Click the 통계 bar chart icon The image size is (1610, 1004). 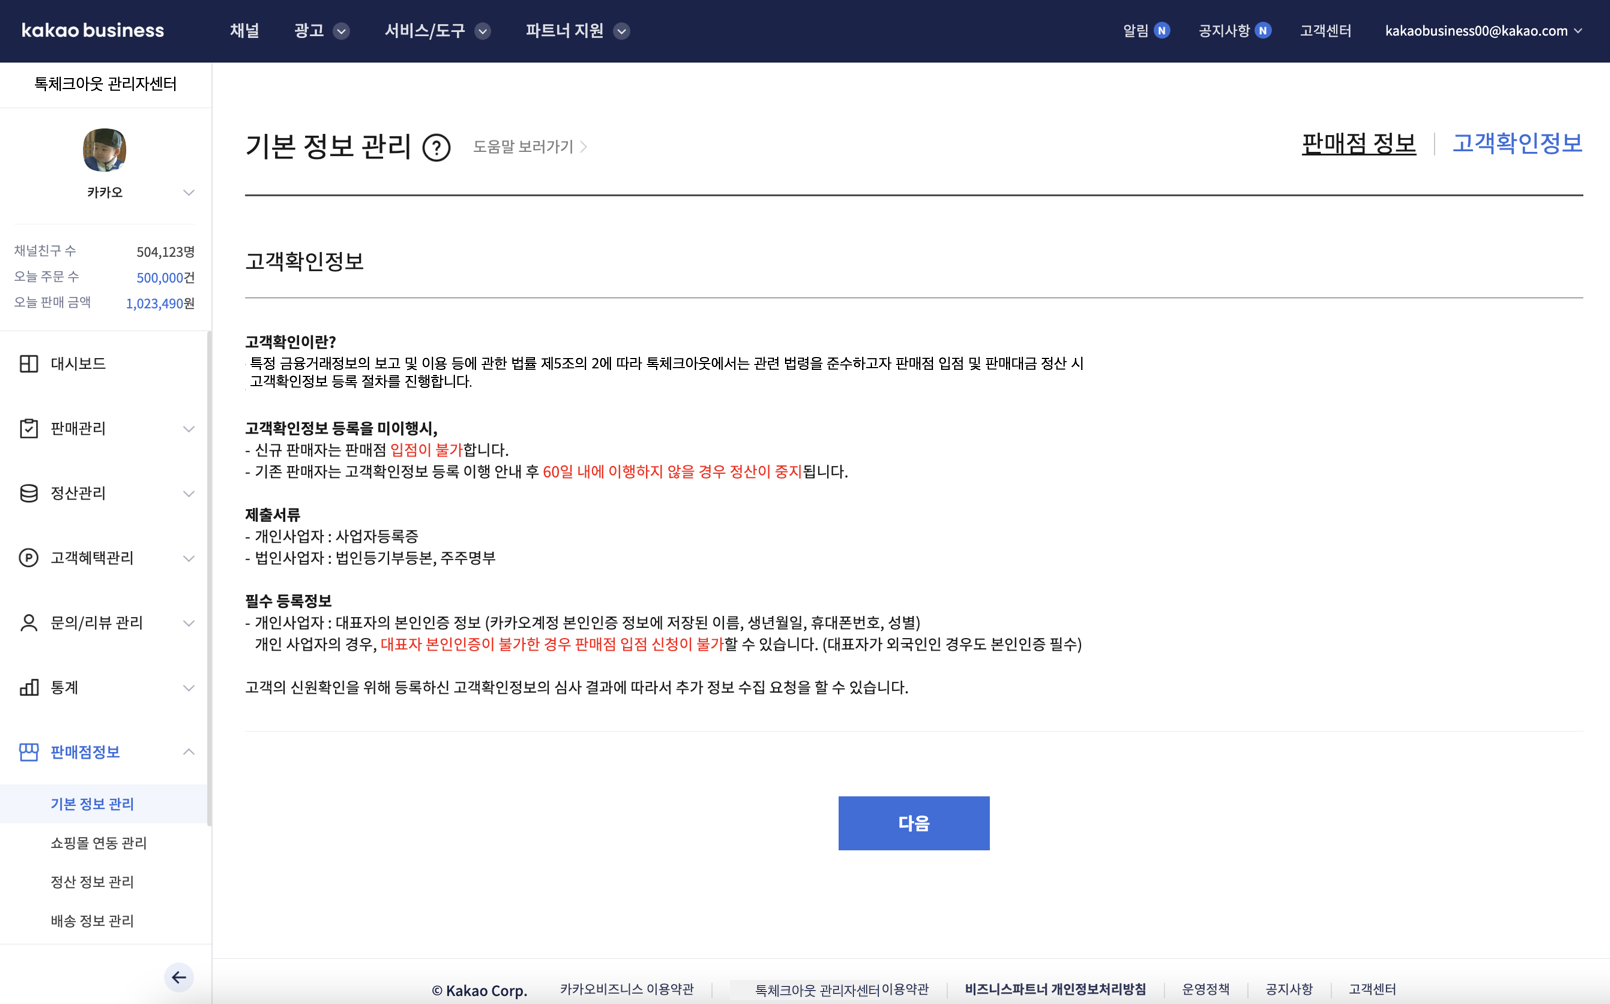click(x=29, y=687)
